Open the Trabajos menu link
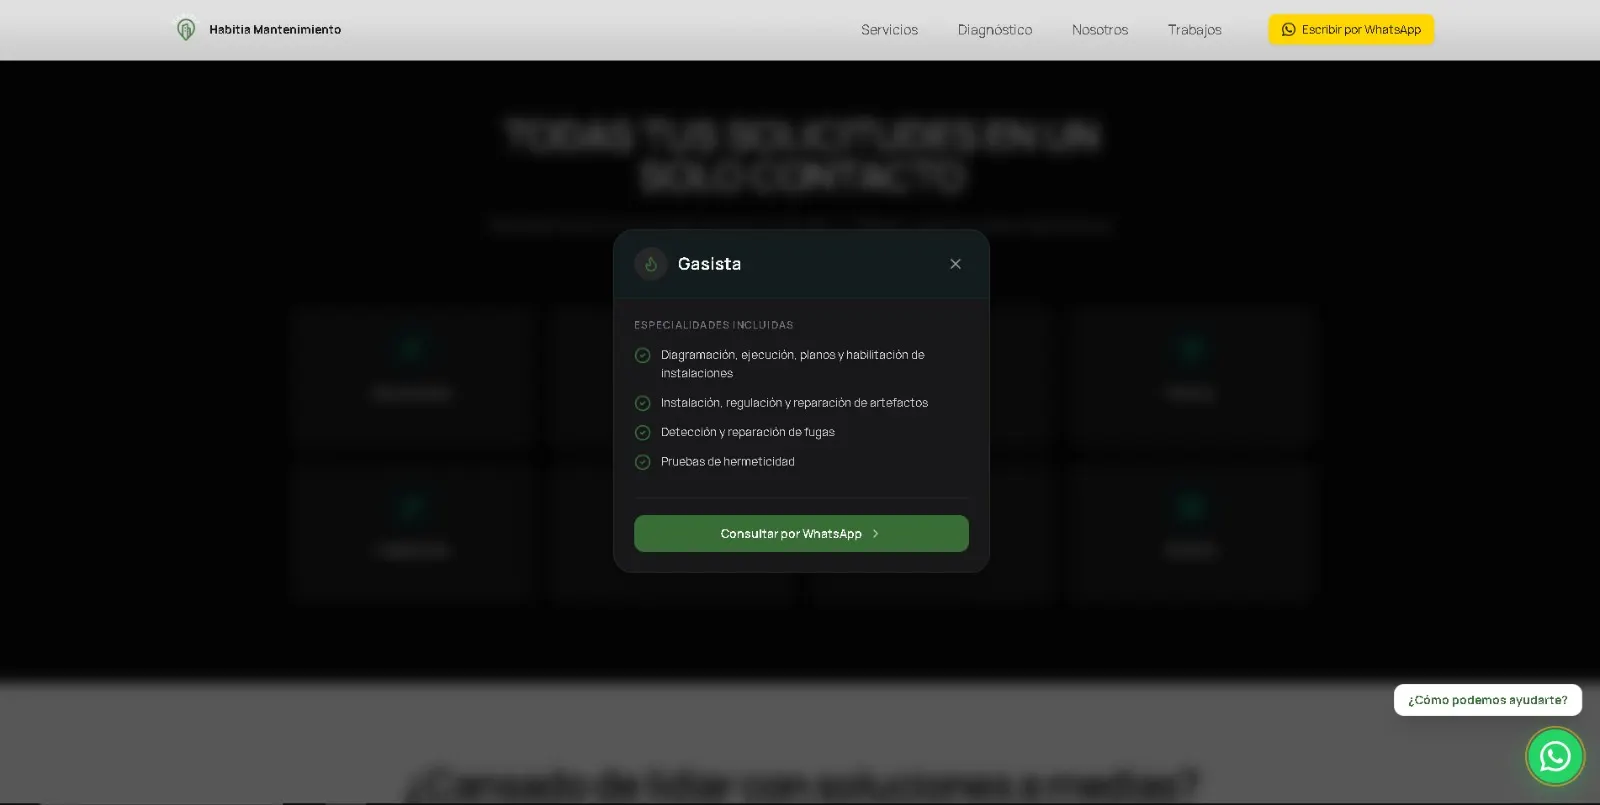 click(x=1195, y=30)
